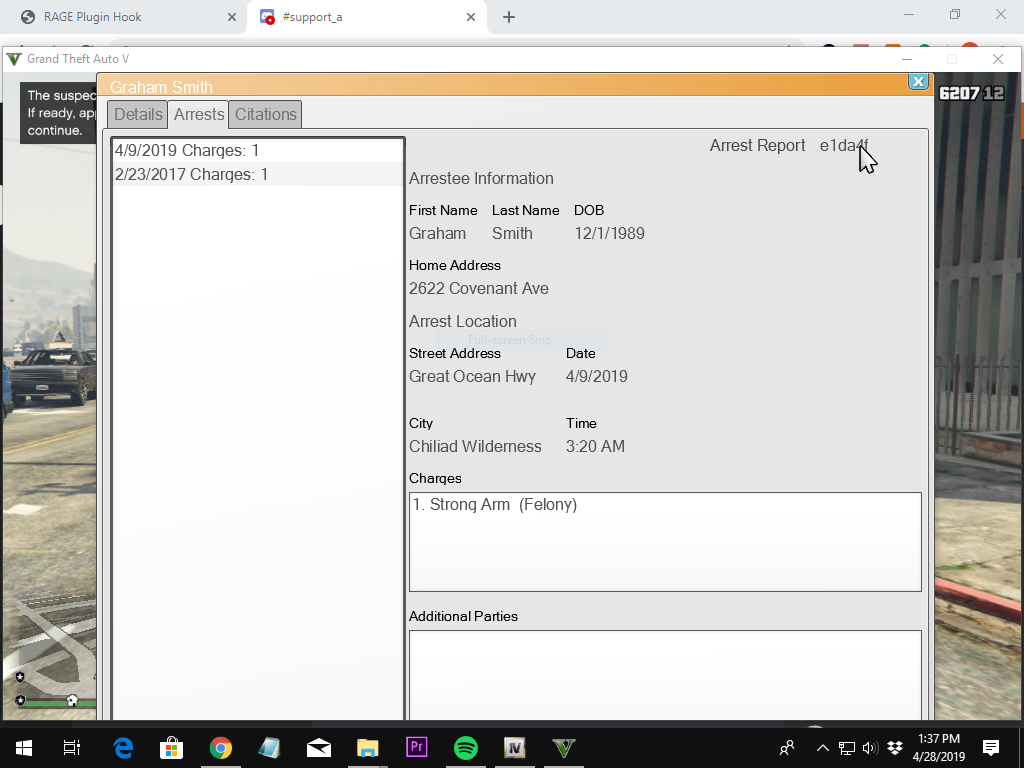
Task: Show hidden system tray icons
Action: click(823, 748)
